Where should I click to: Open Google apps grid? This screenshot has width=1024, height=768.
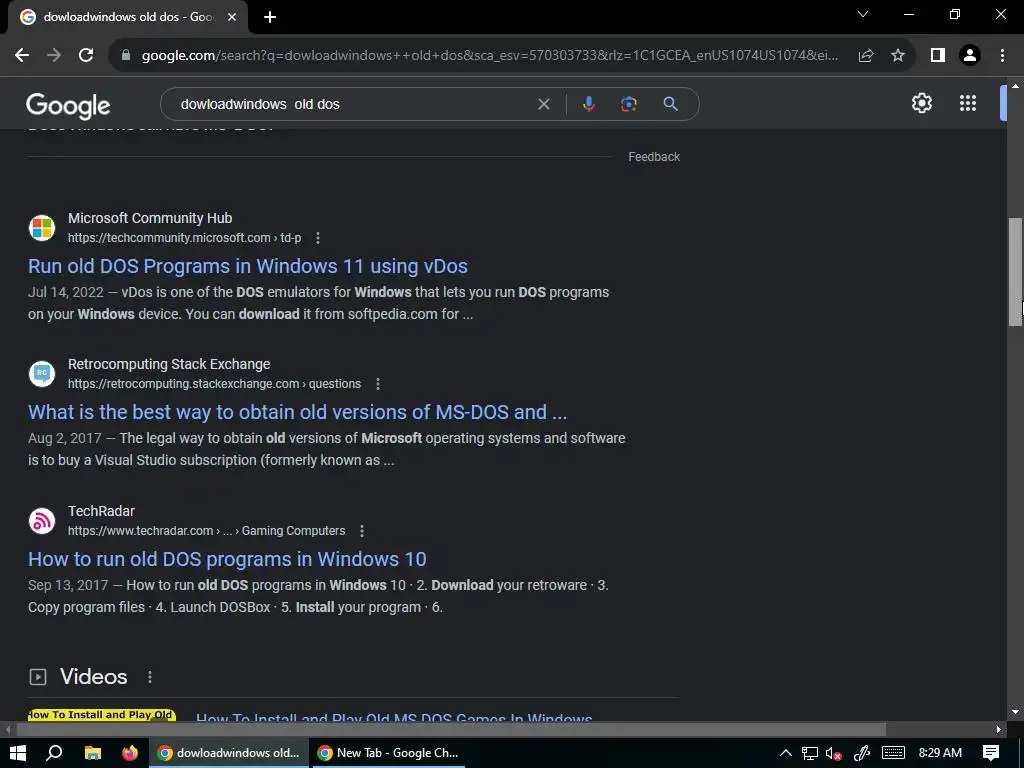tap(968, 103)
